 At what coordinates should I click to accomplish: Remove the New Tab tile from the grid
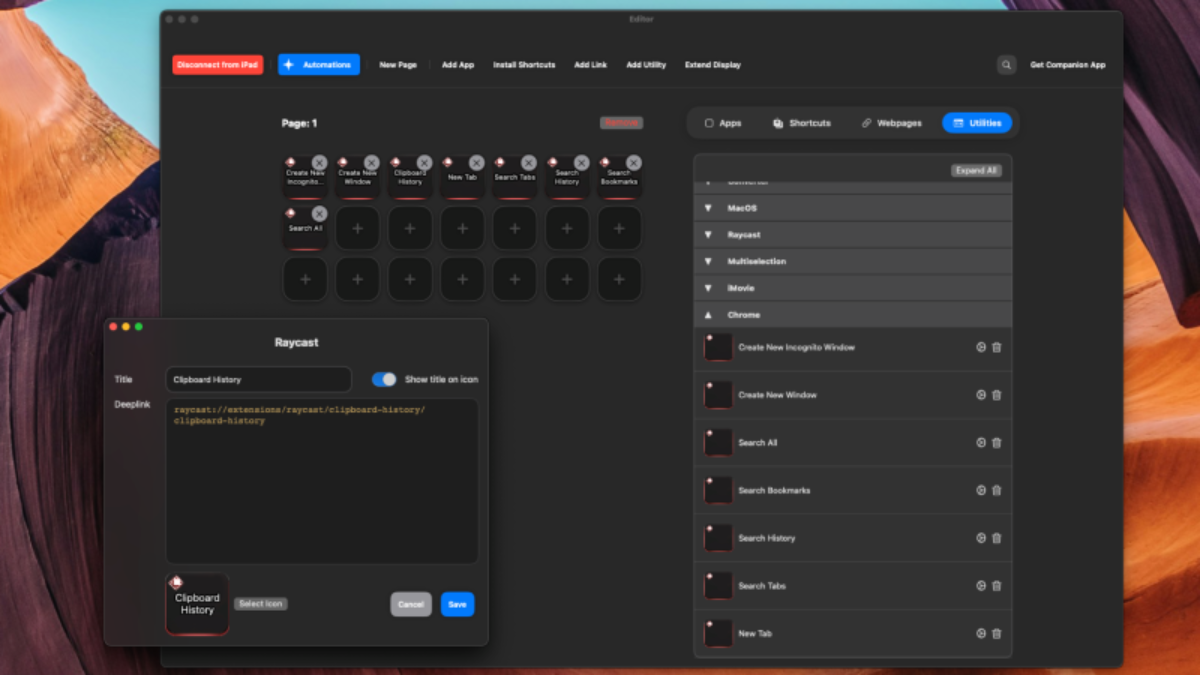(477, 162)
